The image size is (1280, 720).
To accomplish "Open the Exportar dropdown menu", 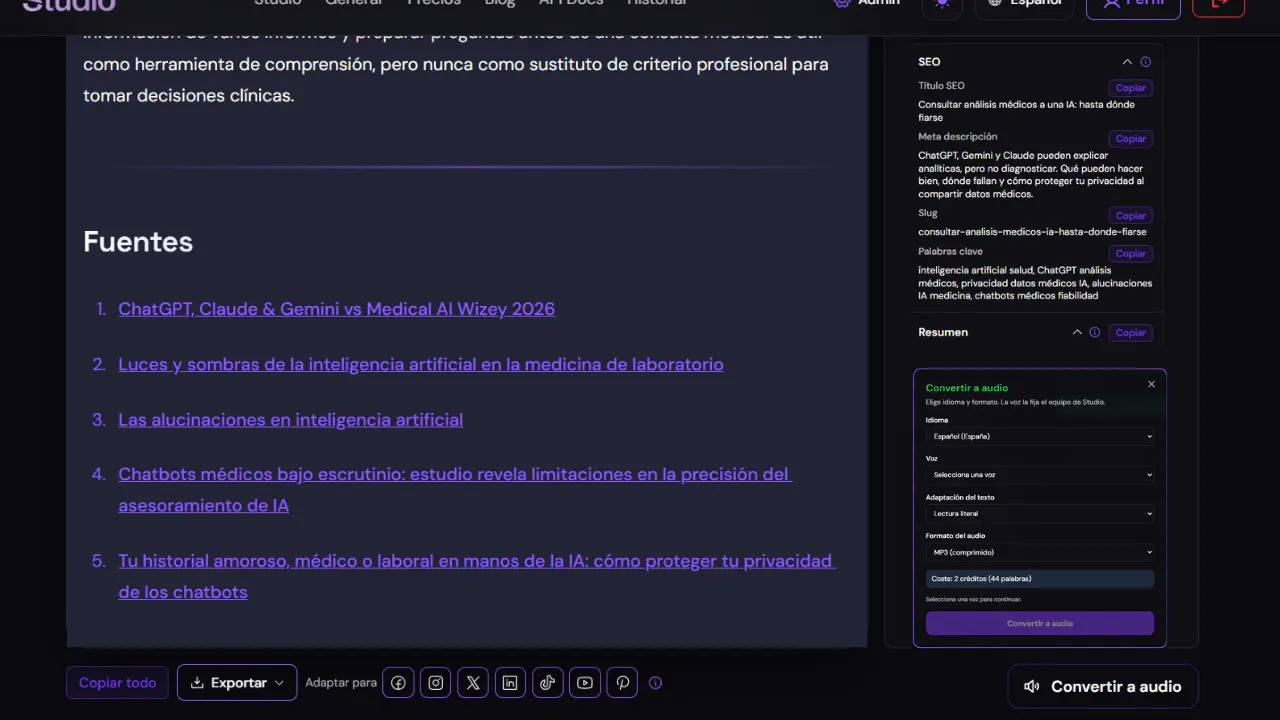I will 237,683.
